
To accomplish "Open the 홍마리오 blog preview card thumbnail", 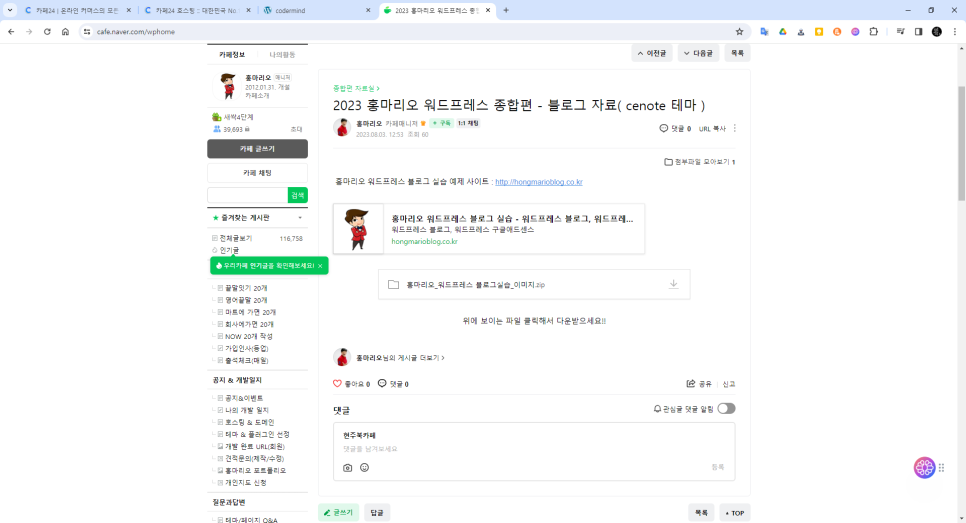I will pos(359,229).
